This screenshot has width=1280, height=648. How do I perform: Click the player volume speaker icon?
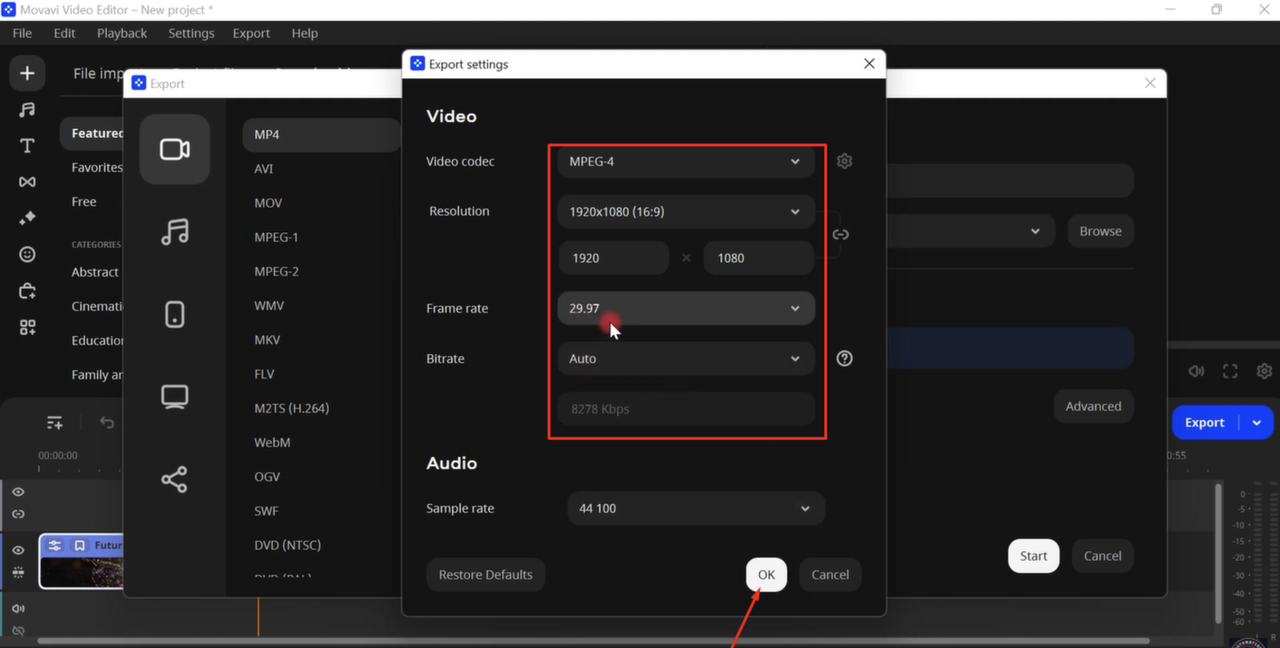click(x=1196, y=371)
